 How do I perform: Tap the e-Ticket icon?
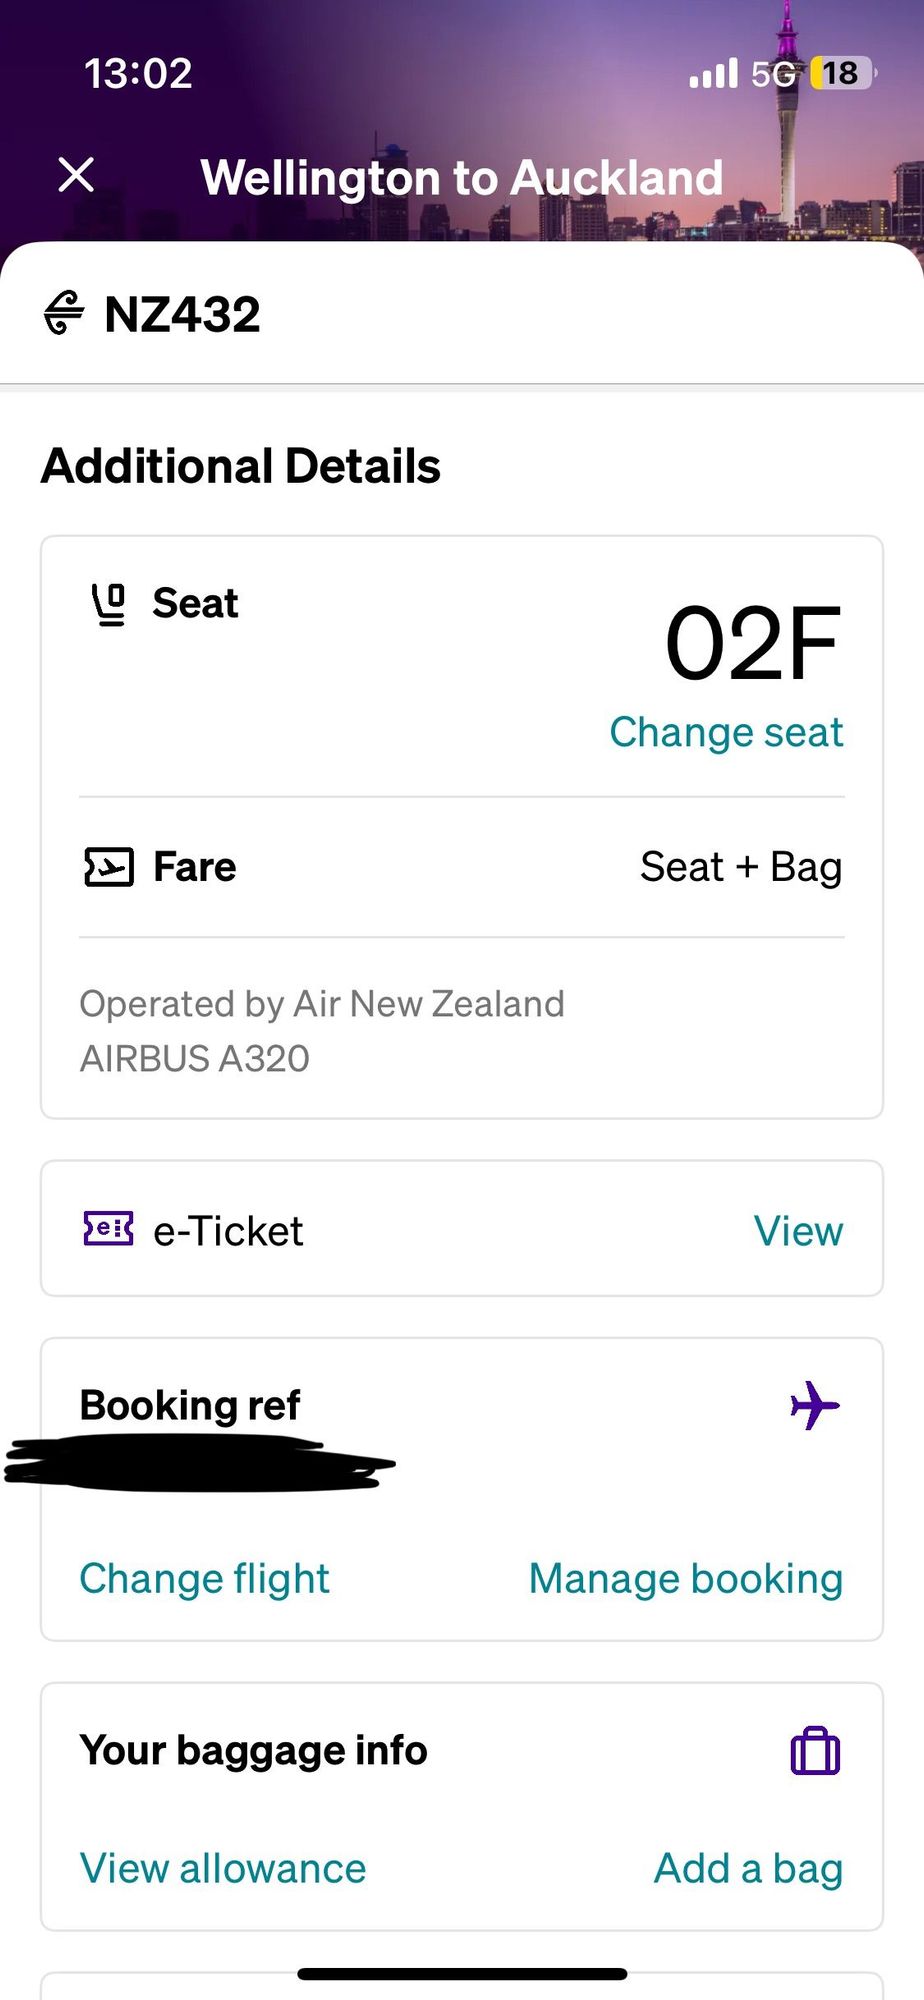(x=108, y=1228)
